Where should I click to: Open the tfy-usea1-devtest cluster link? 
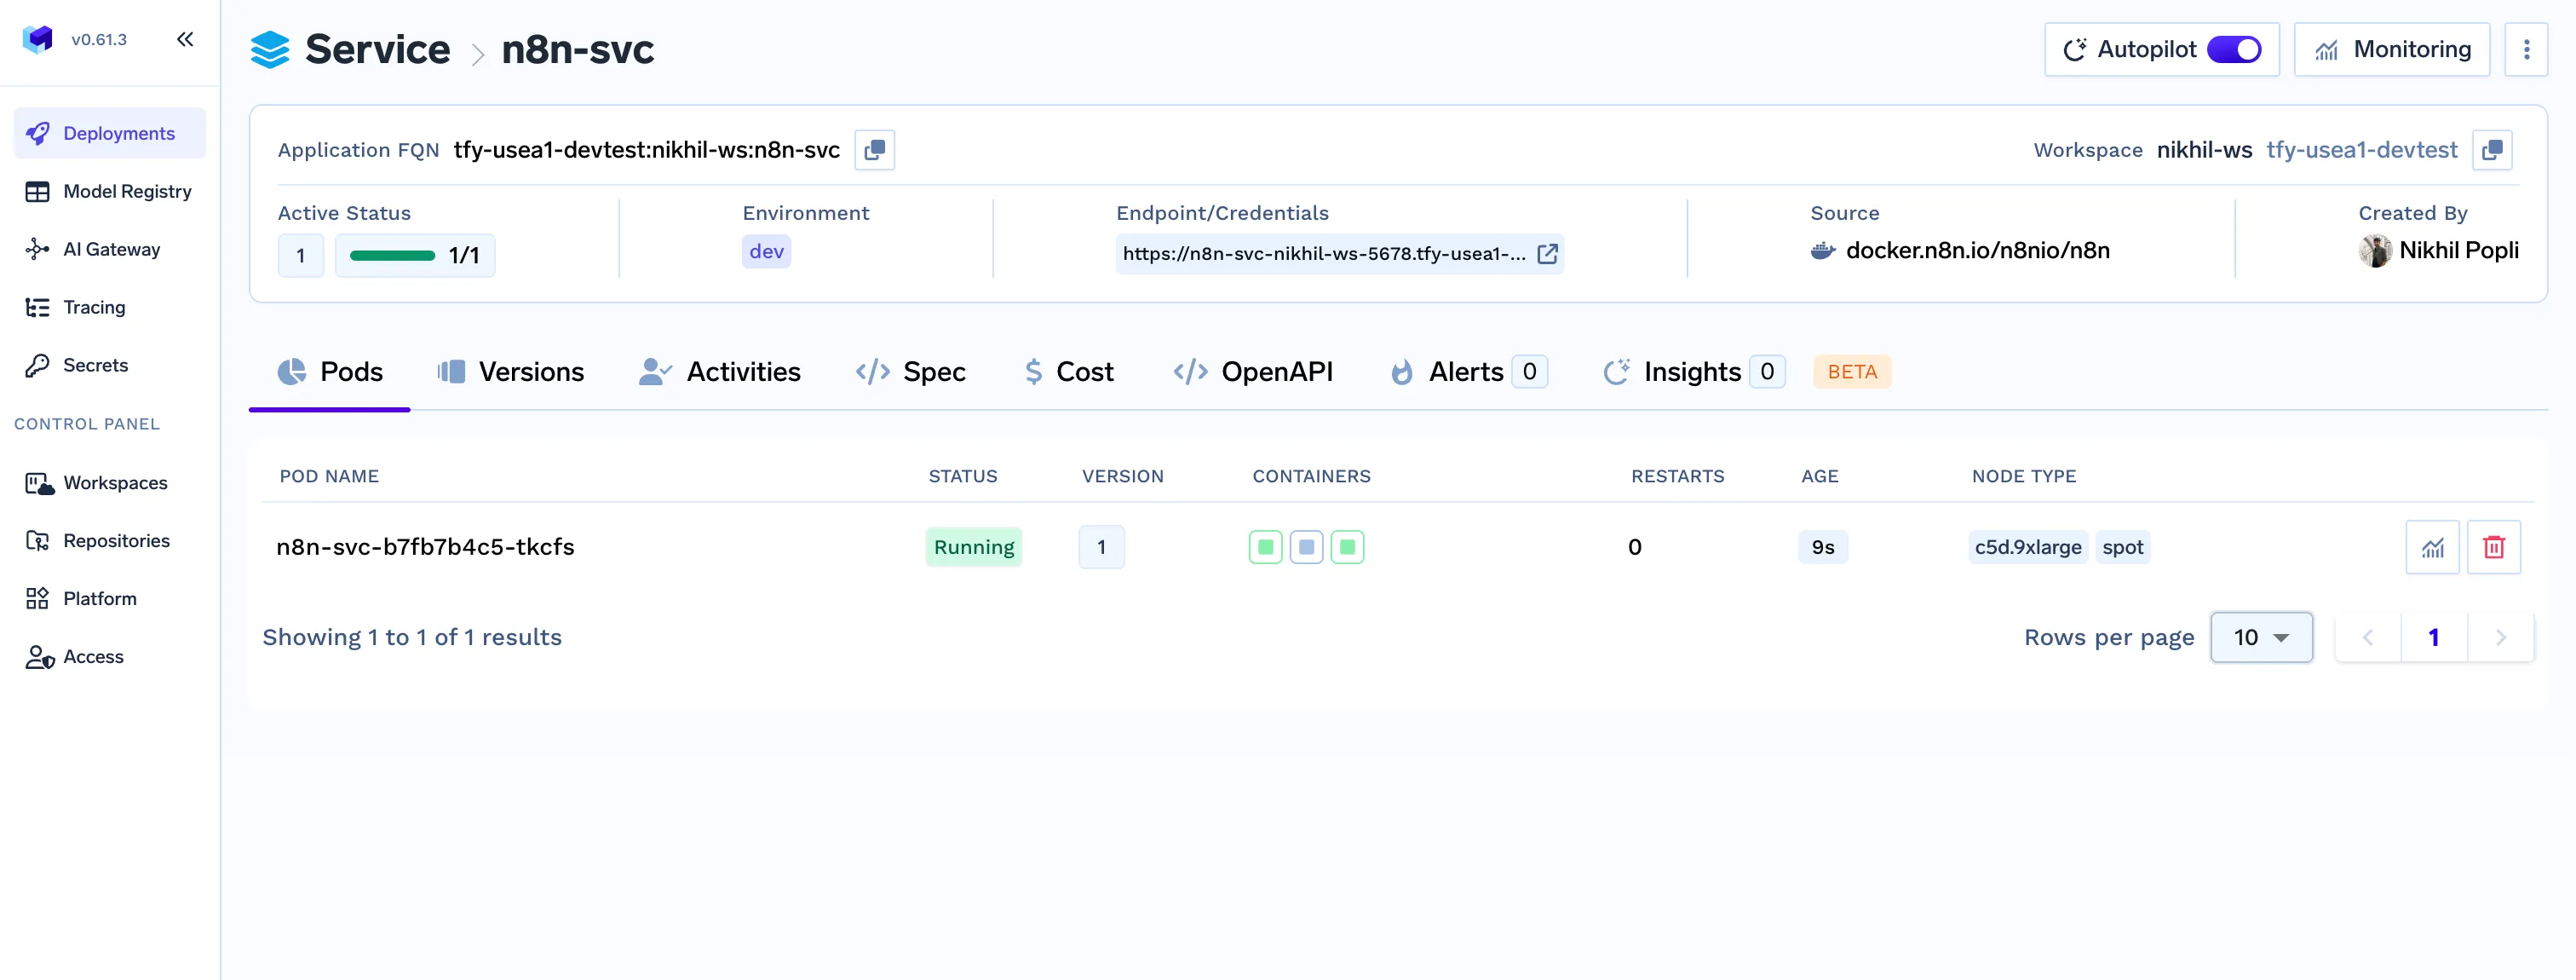2361,150
